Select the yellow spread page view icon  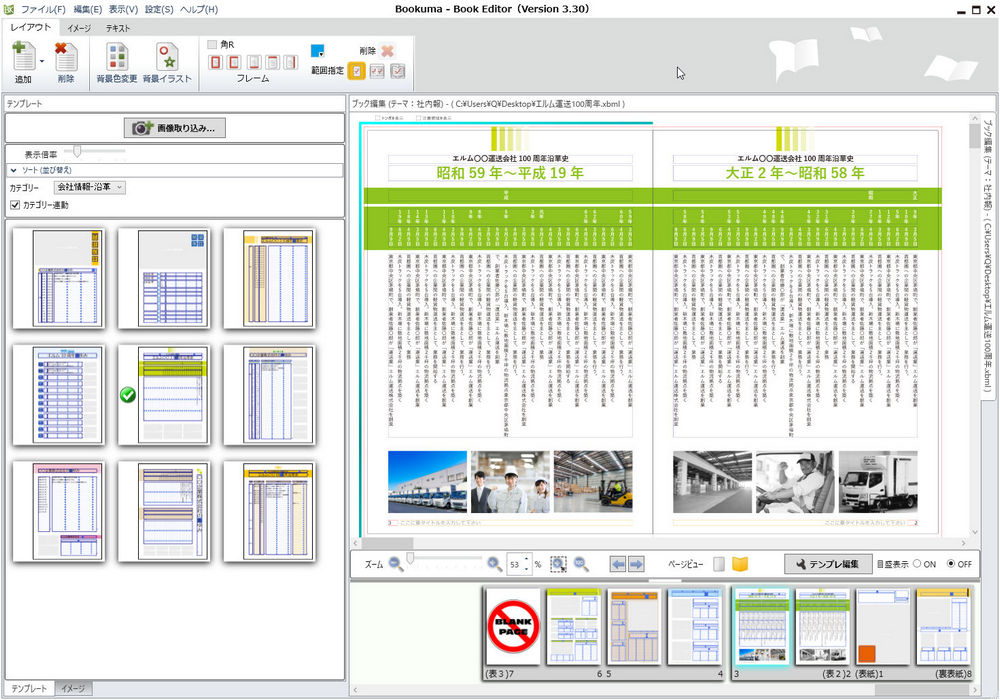(x=741, y=564)
